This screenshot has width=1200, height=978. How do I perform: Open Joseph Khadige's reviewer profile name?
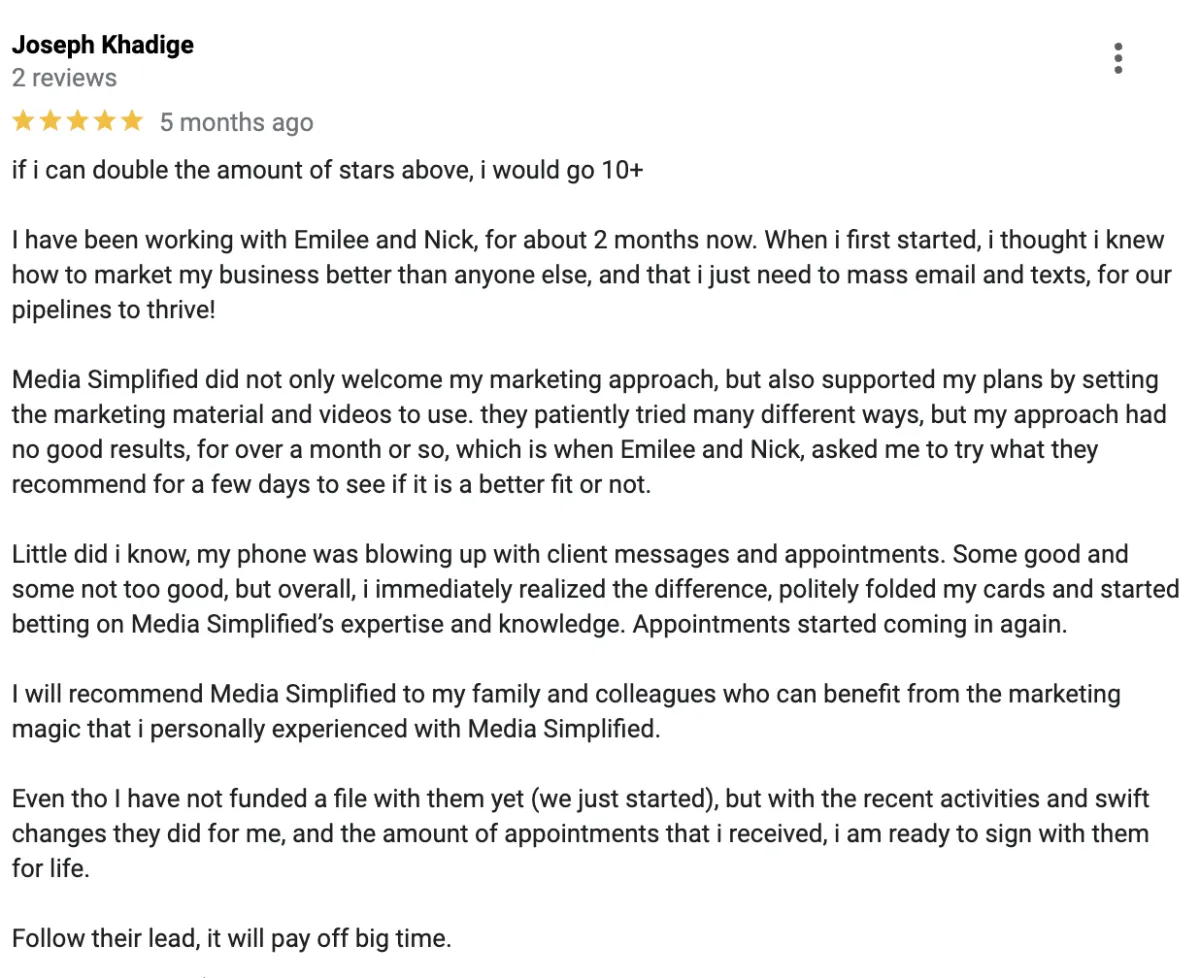[x=102, y=45]
